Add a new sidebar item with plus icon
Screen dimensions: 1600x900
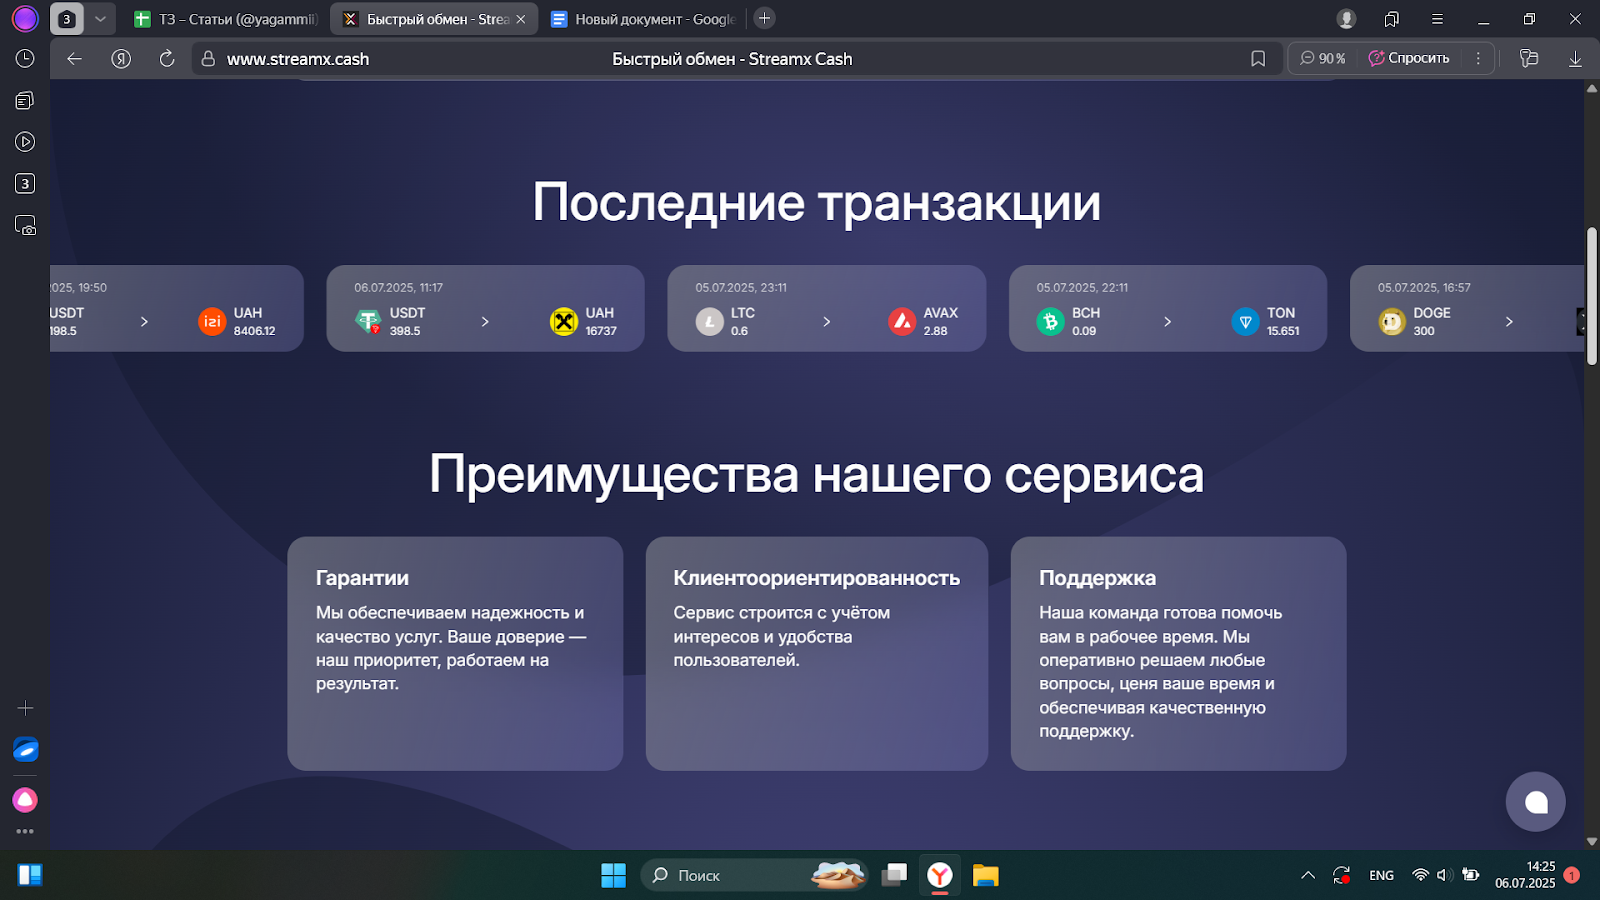(x=25, y=708)
